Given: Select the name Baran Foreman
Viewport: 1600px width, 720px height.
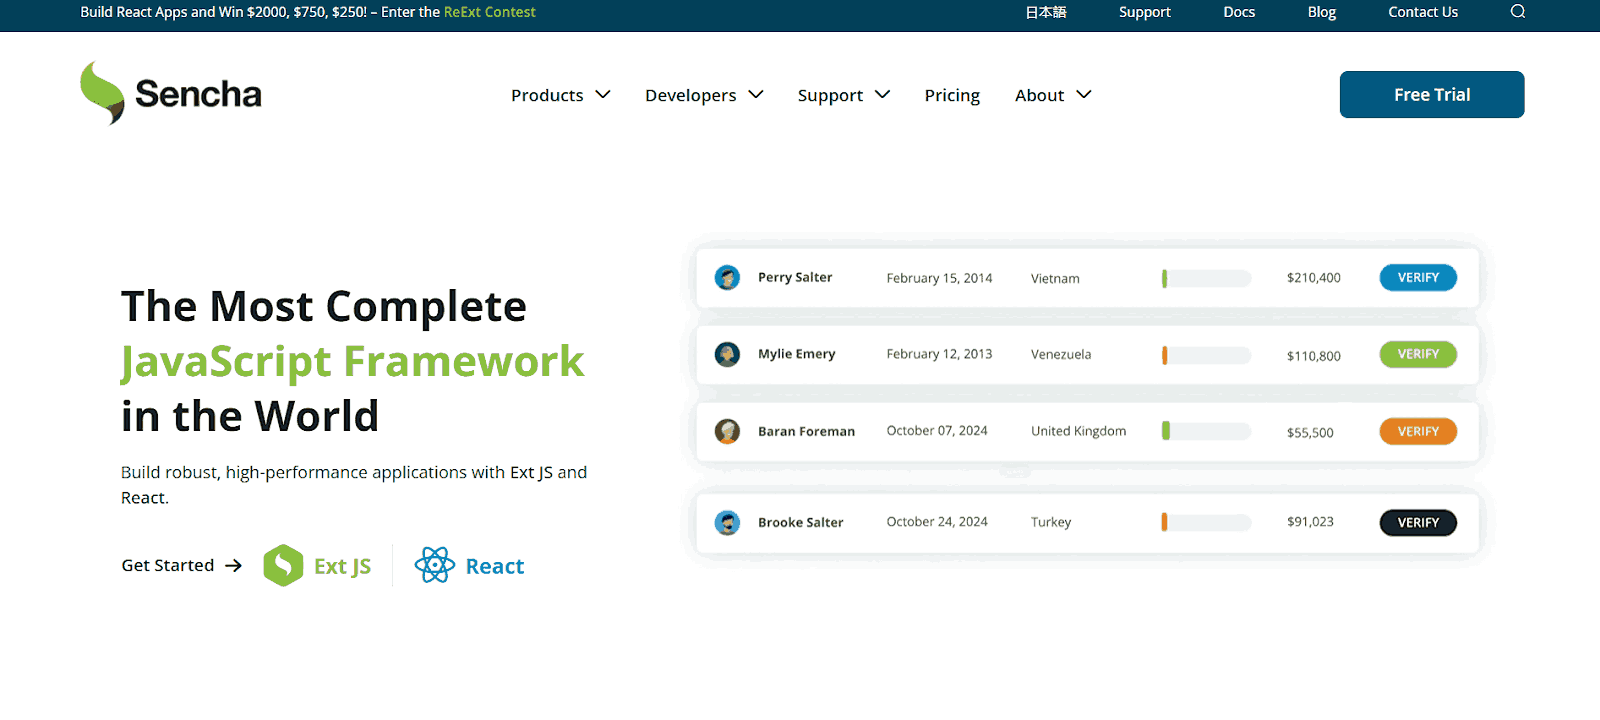Looking at the screenshot, I should click(806, 431).
